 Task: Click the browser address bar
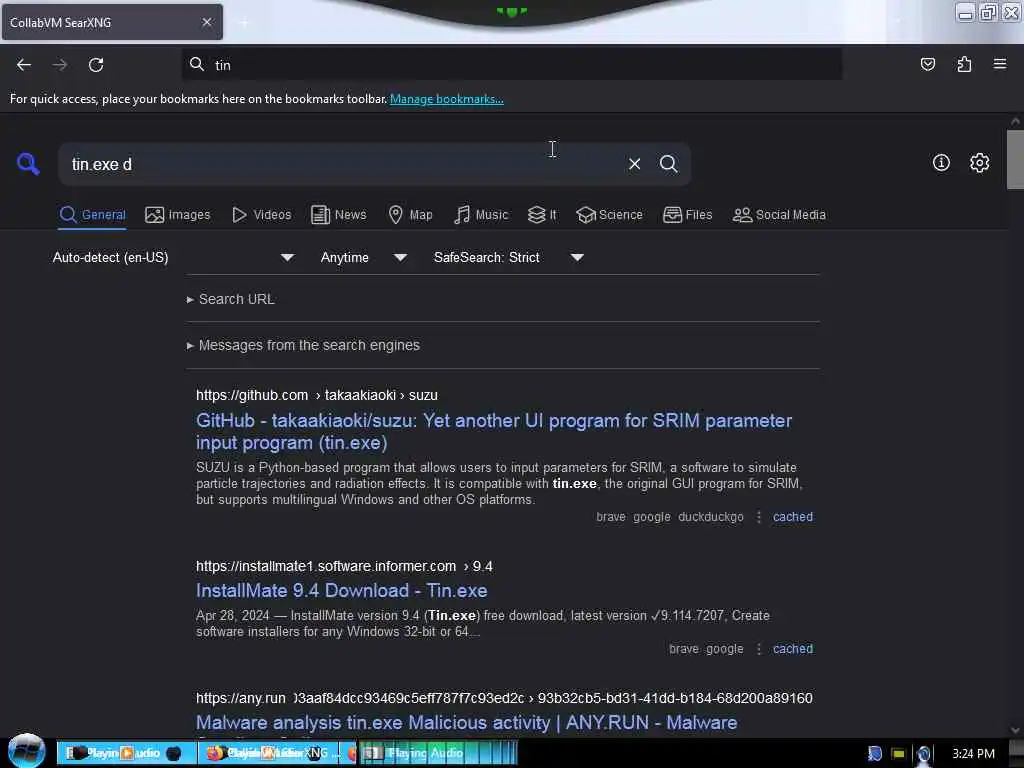click(511, 65)
